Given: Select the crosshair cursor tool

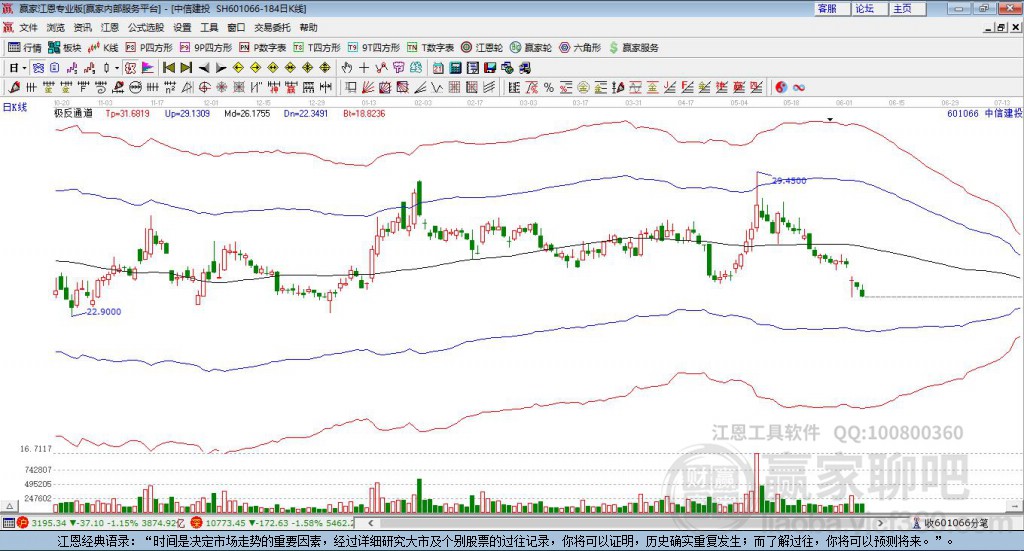Looking at the screenshot, I should coord(364,68).
